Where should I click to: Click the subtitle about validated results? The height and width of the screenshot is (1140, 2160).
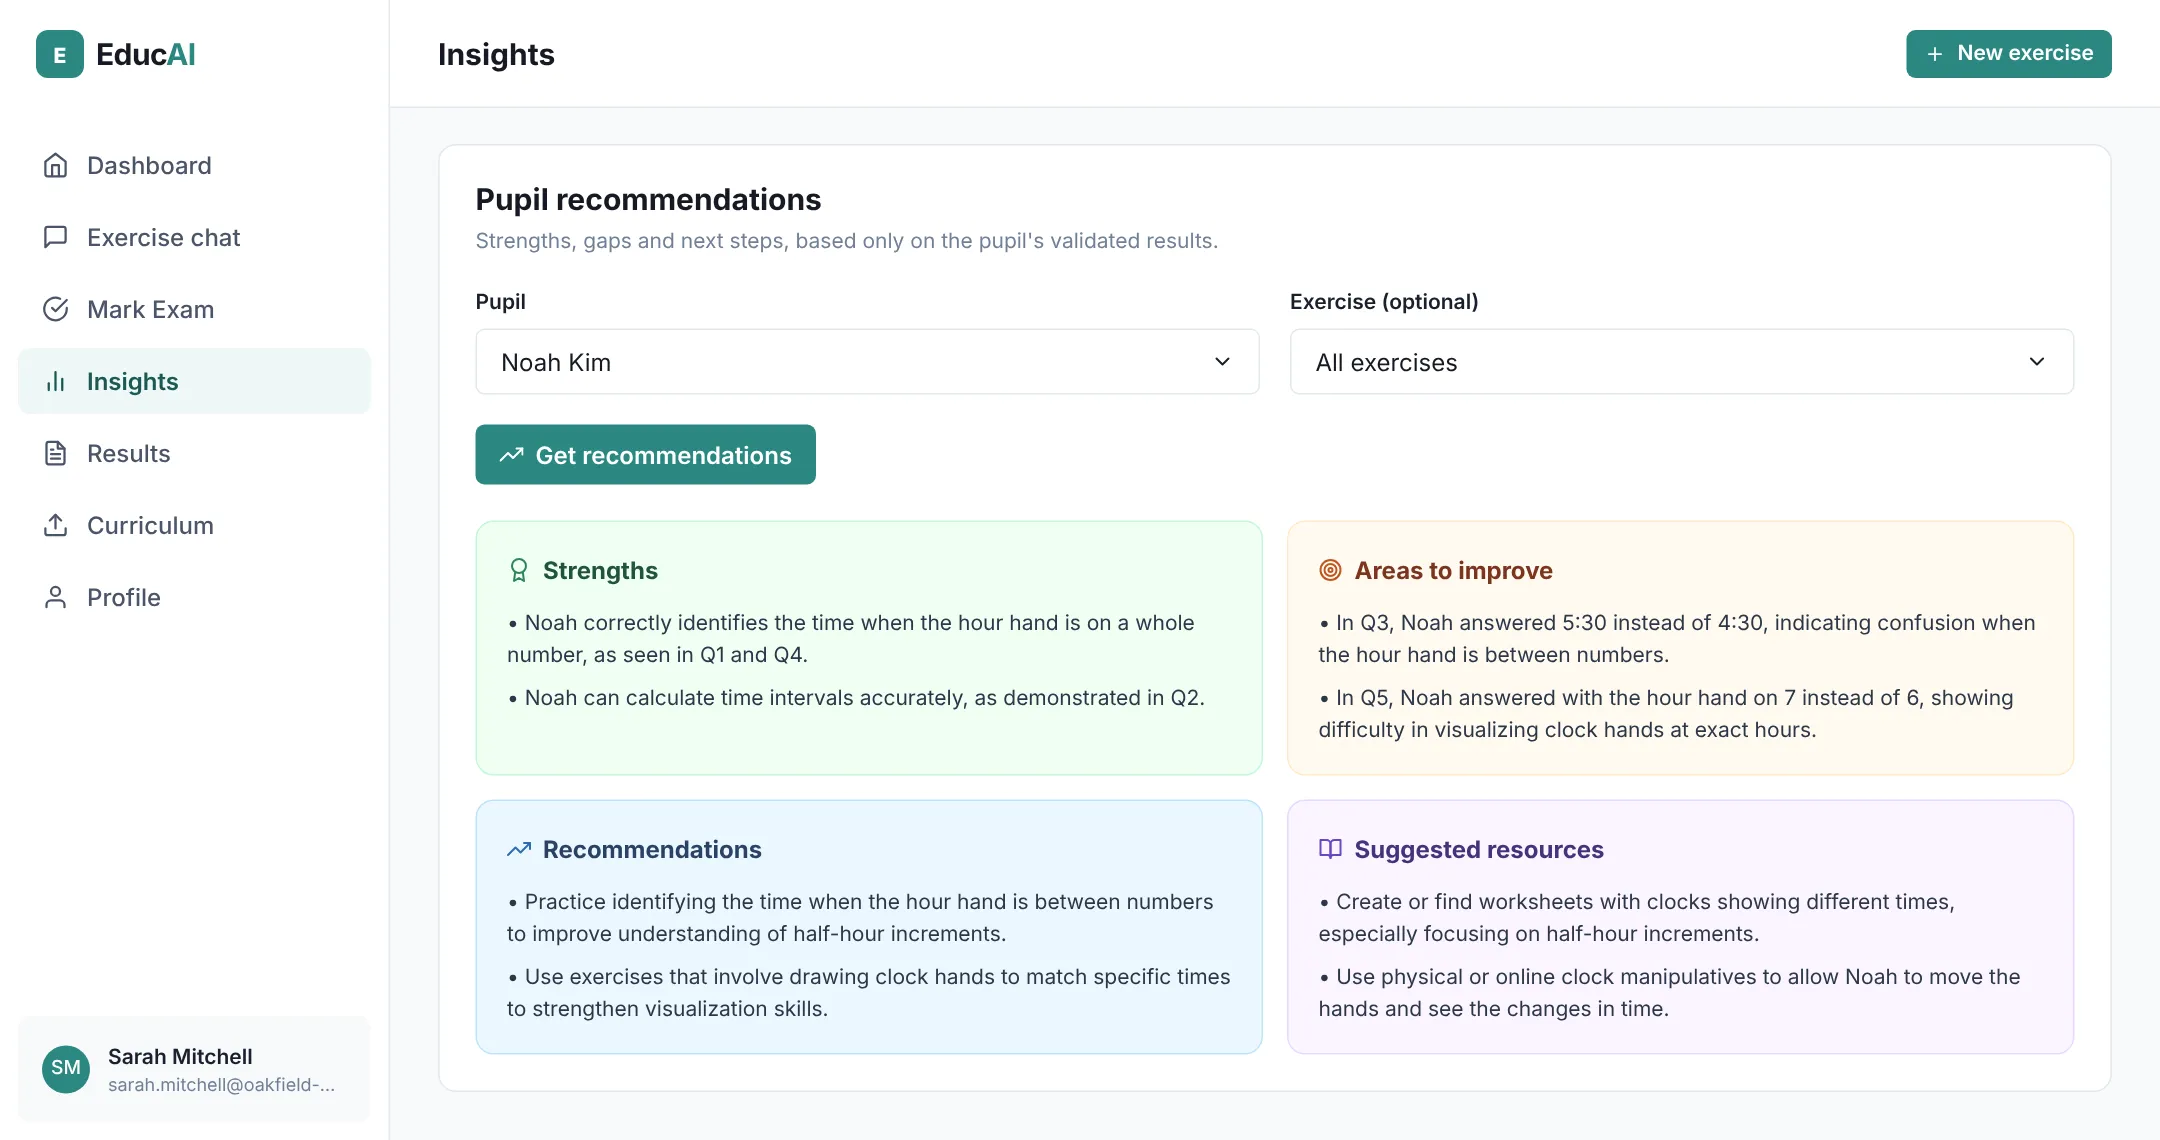[x=847, y=241]
